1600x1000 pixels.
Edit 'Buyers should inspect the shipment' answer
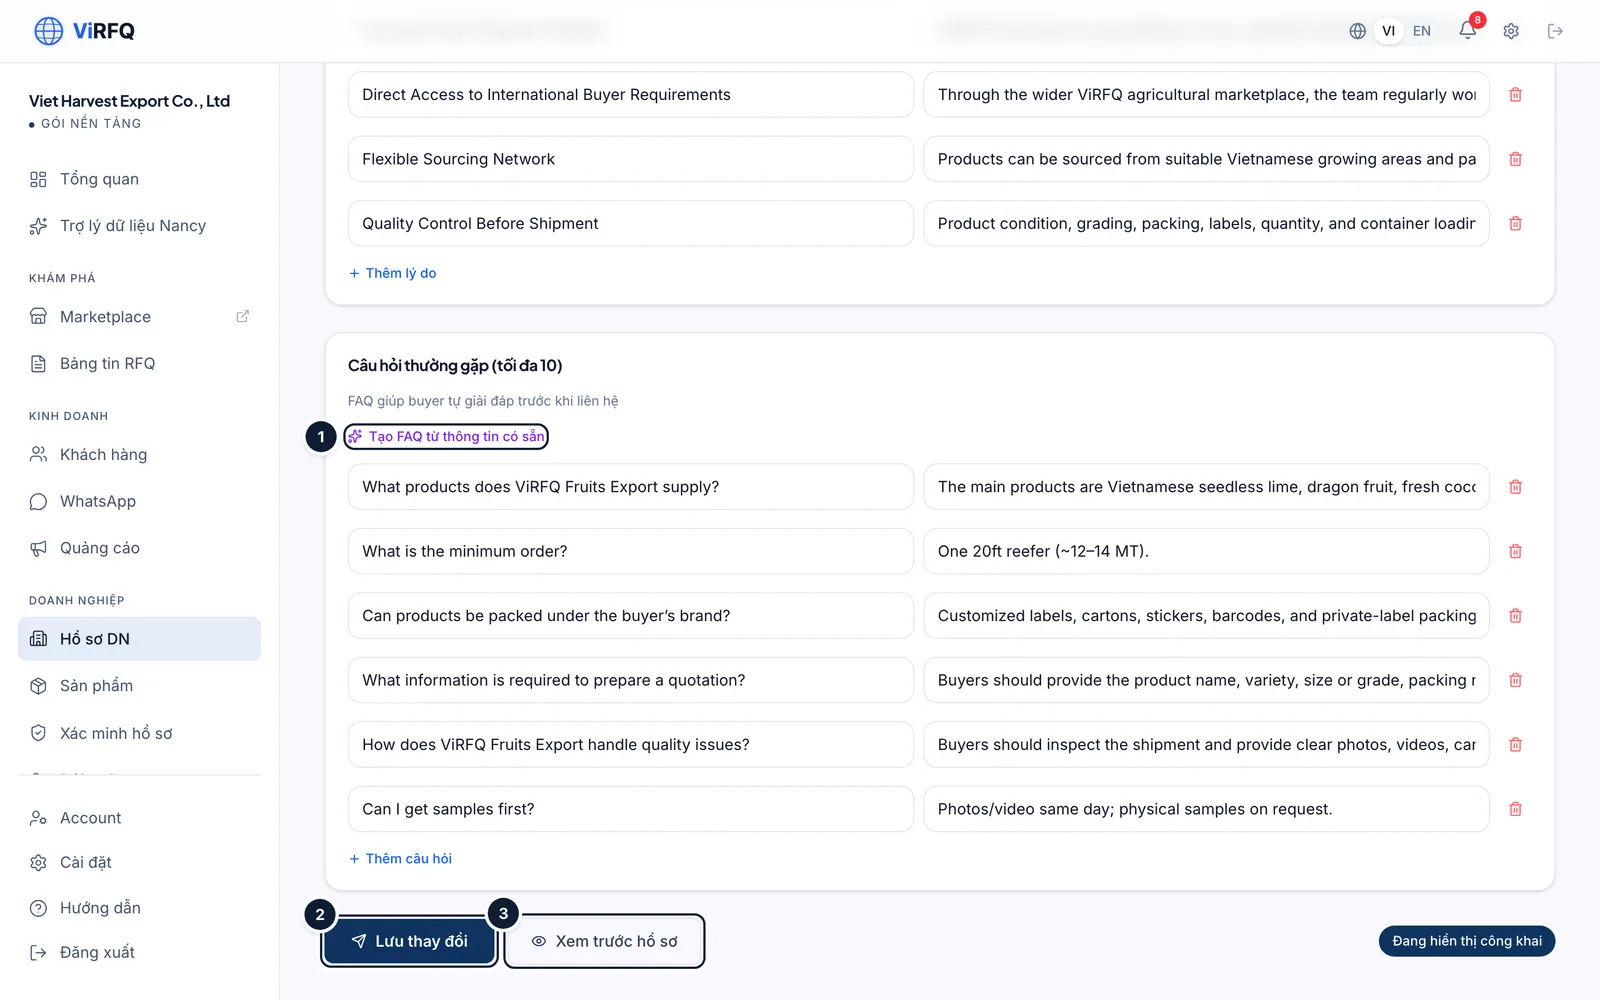(x=1206, y=745)
